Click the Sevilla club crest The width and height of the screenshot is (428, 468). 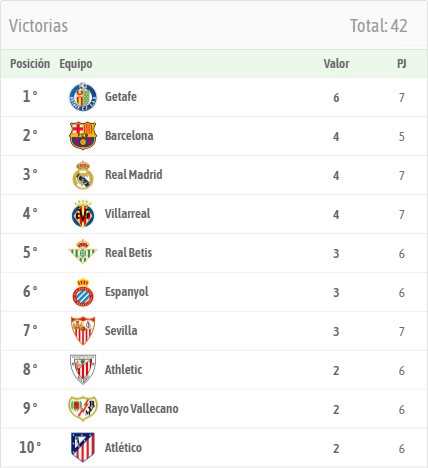(x=83, y=331)
